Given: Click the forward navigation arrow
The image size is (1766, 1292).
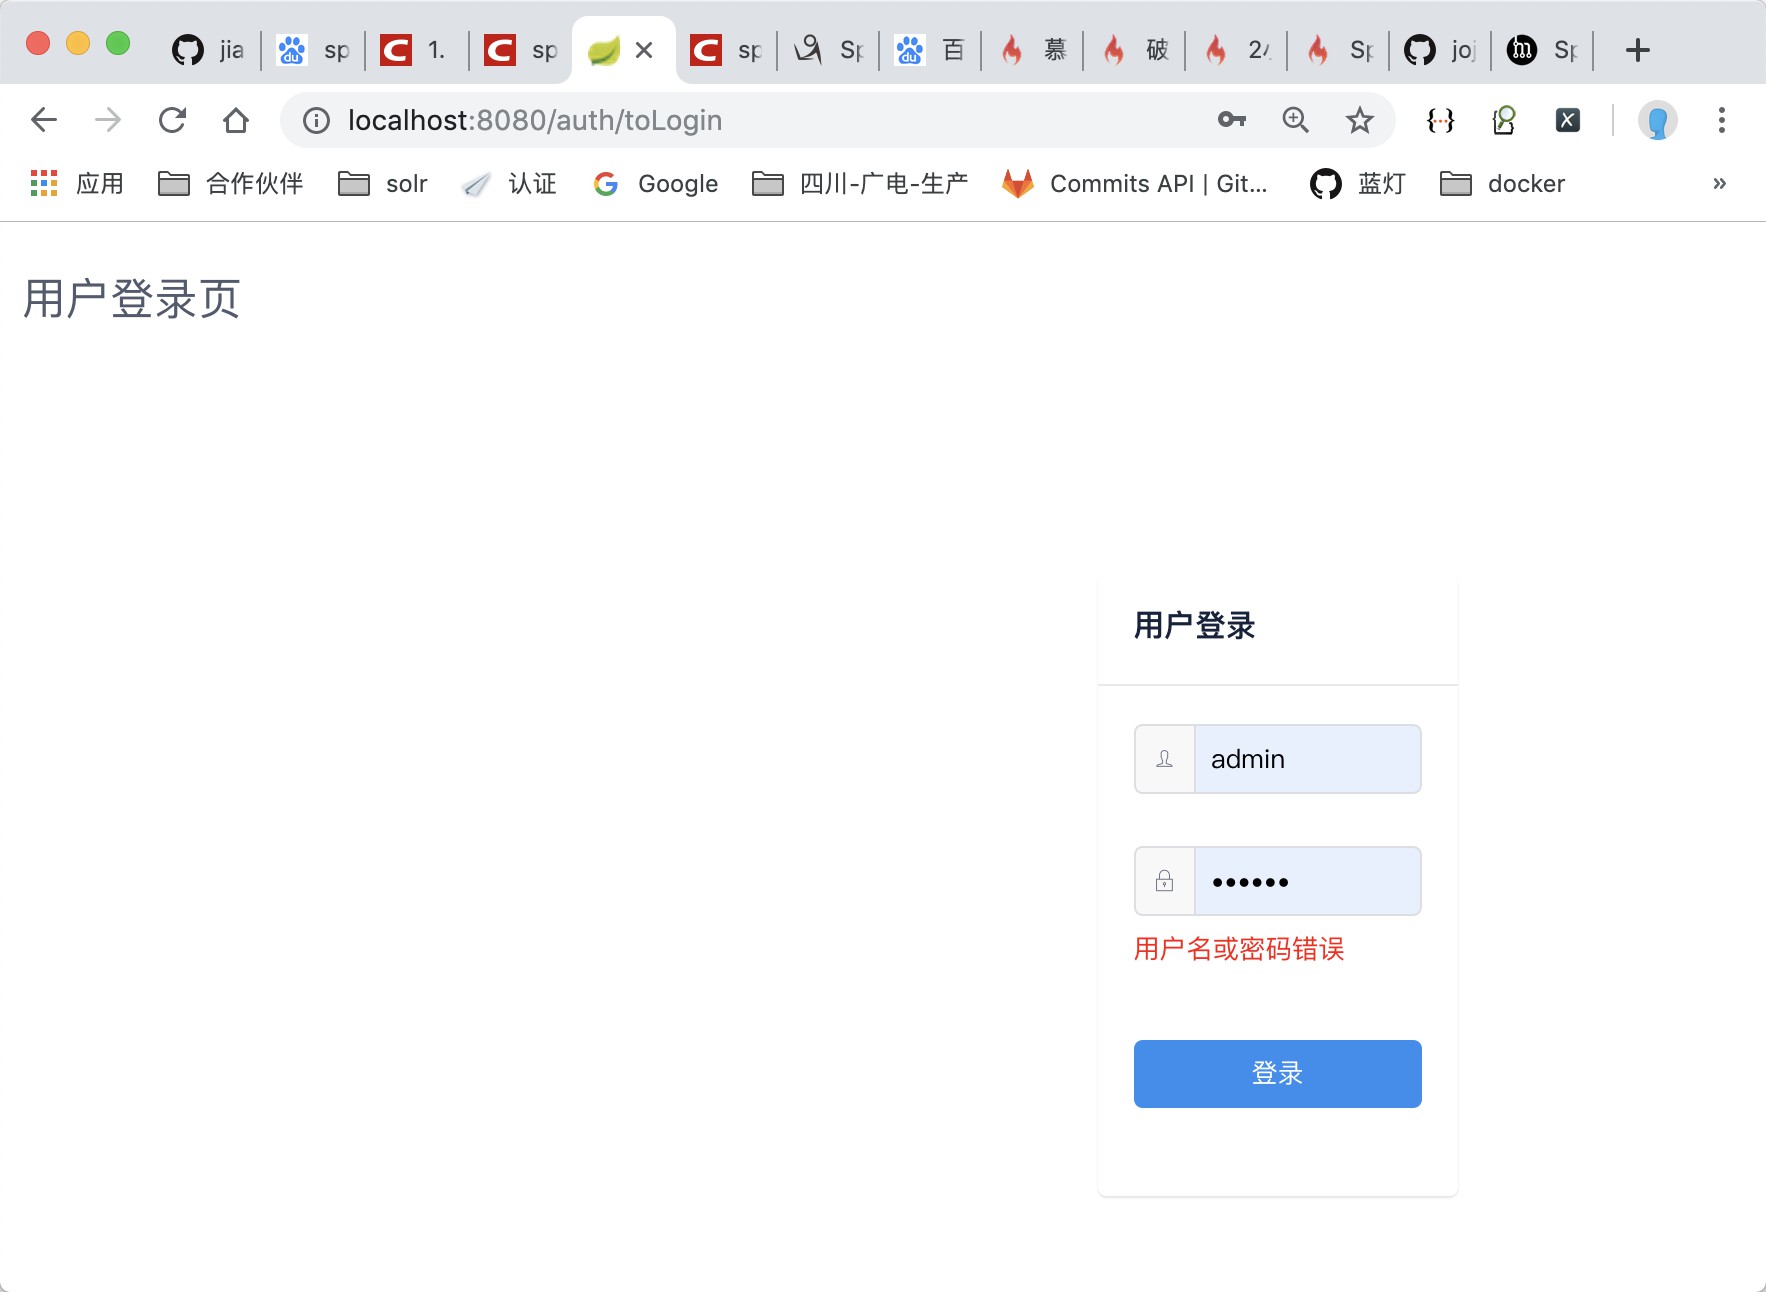Looking at the screenshot, I should 107,120.
